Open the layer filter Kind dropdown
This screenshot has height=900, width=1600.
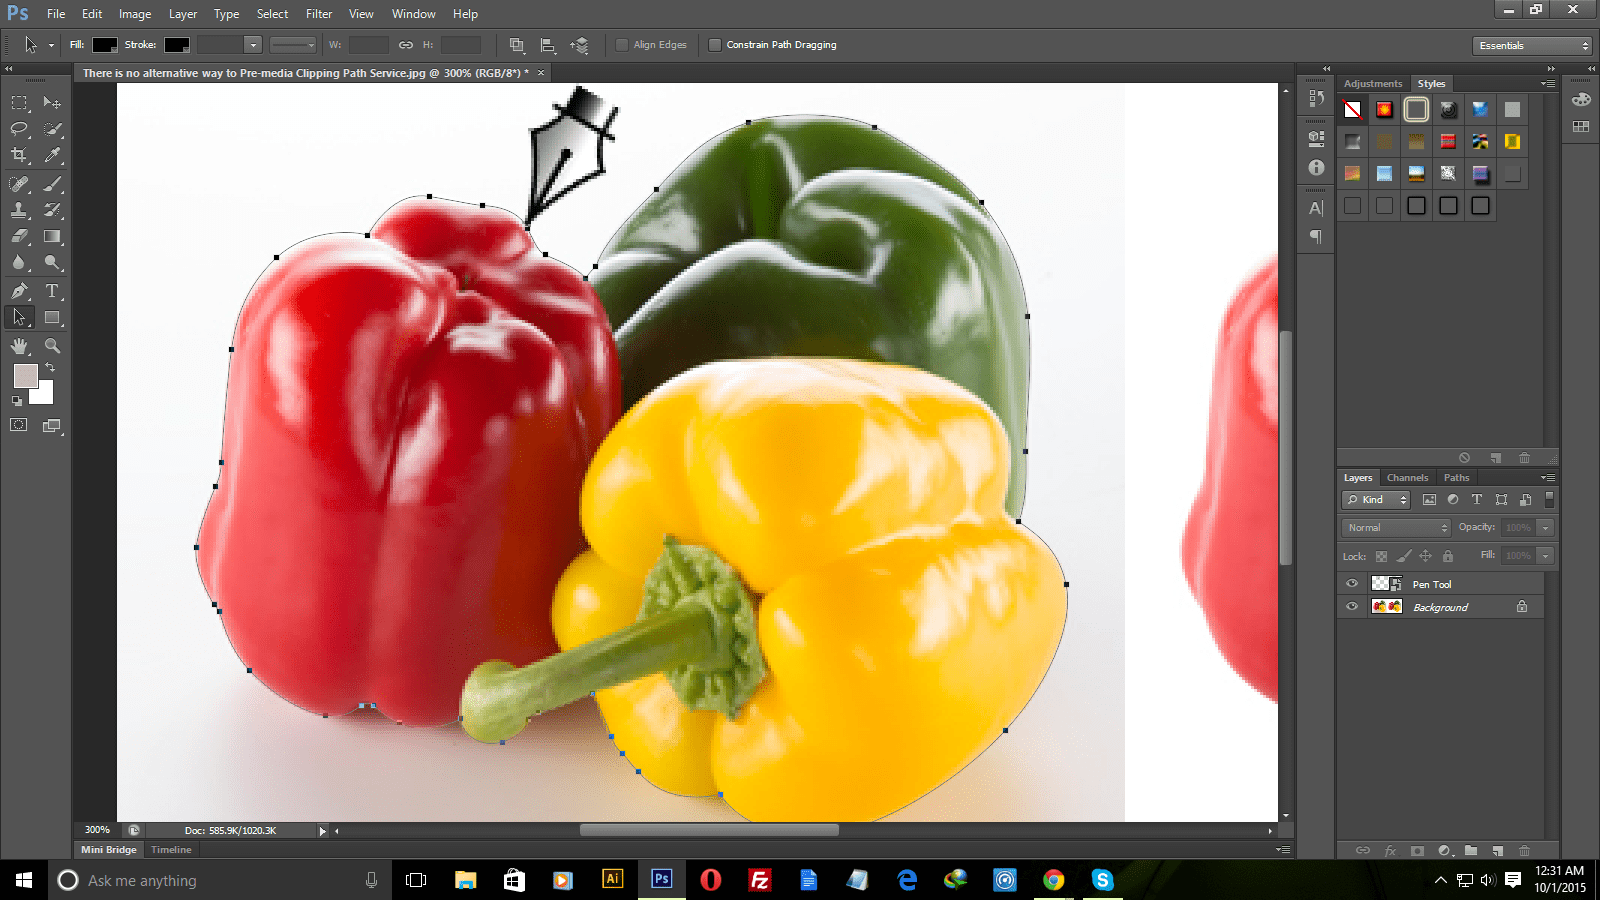tap(1376, 500)
